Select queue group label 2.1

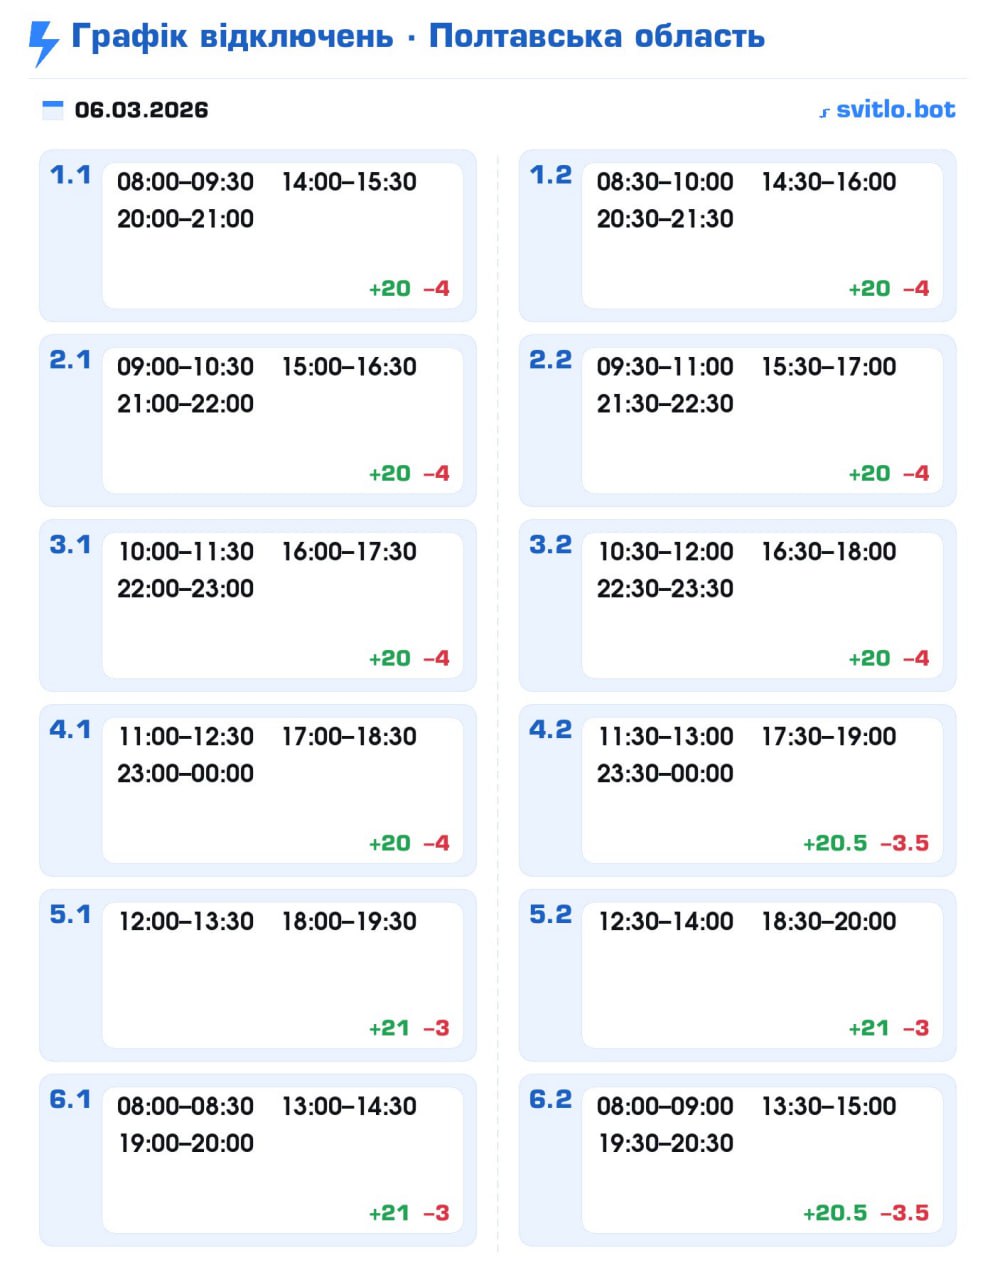coord(70,360)
